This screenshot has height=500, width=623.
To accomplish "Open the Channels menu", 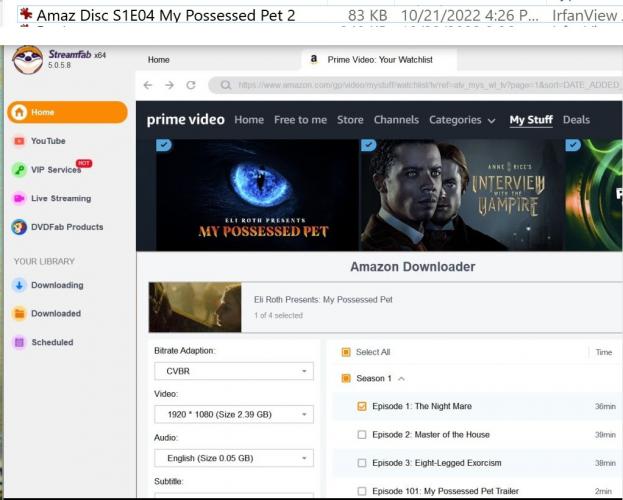I will click(396, 120).
